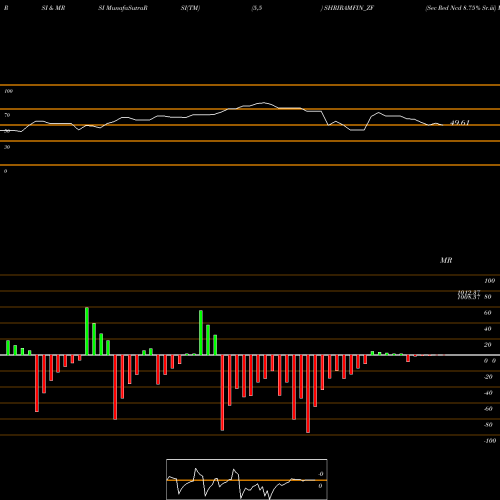
Task: Click the current RSI value 49.61
Action: 460,123
